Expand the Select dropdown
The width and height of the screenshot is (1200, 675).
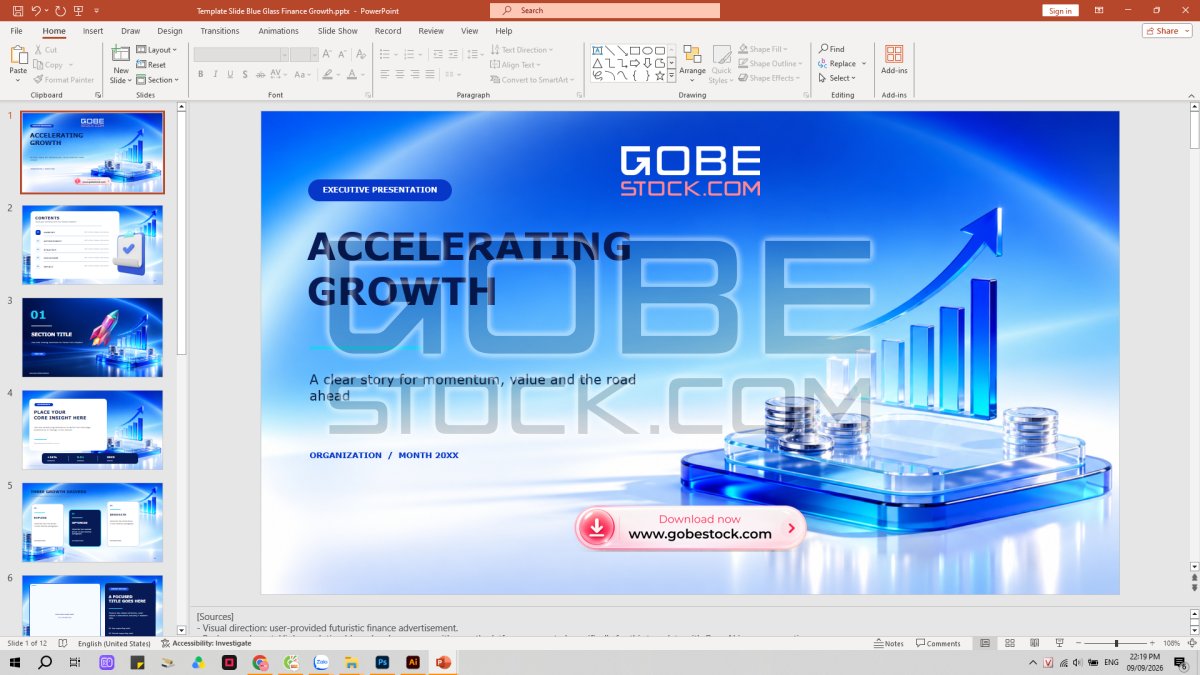836,78
